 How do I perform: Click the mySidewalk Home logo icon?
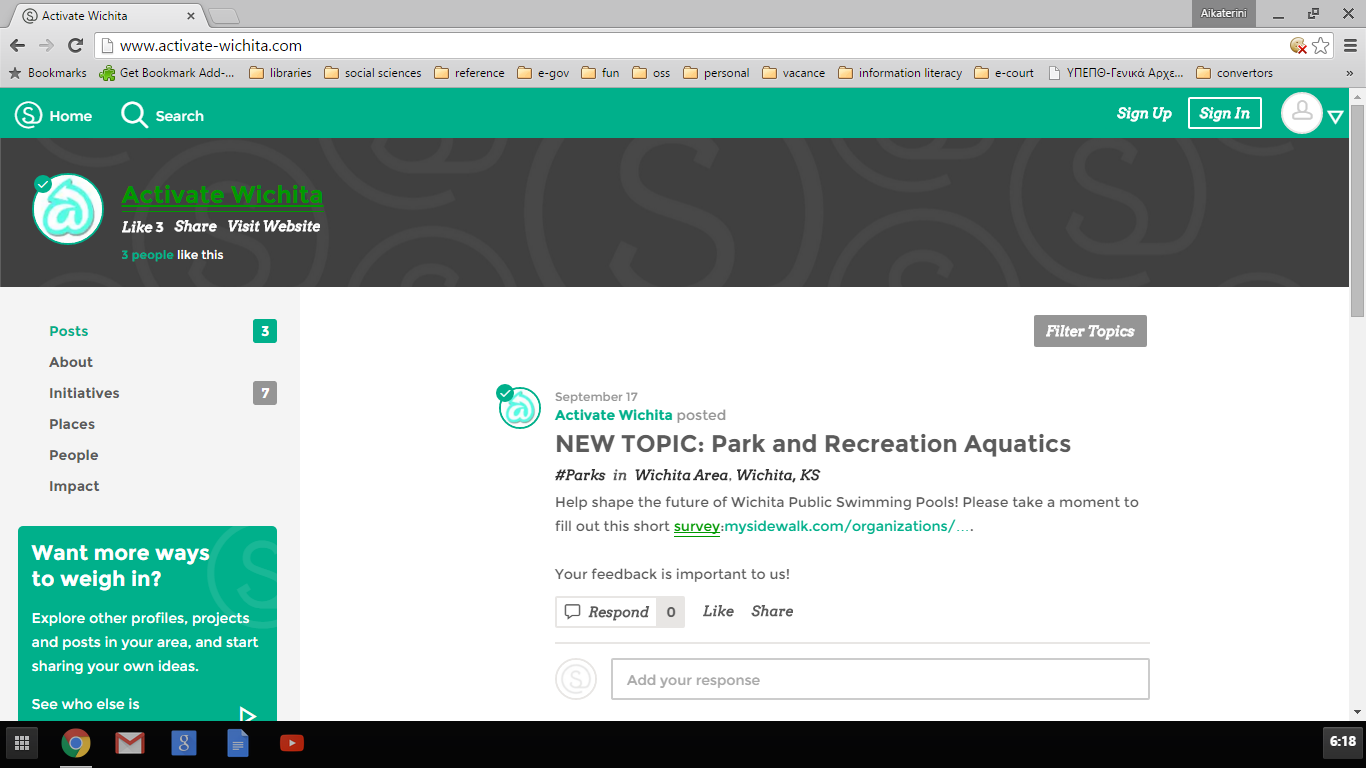[x=28, y=115]
